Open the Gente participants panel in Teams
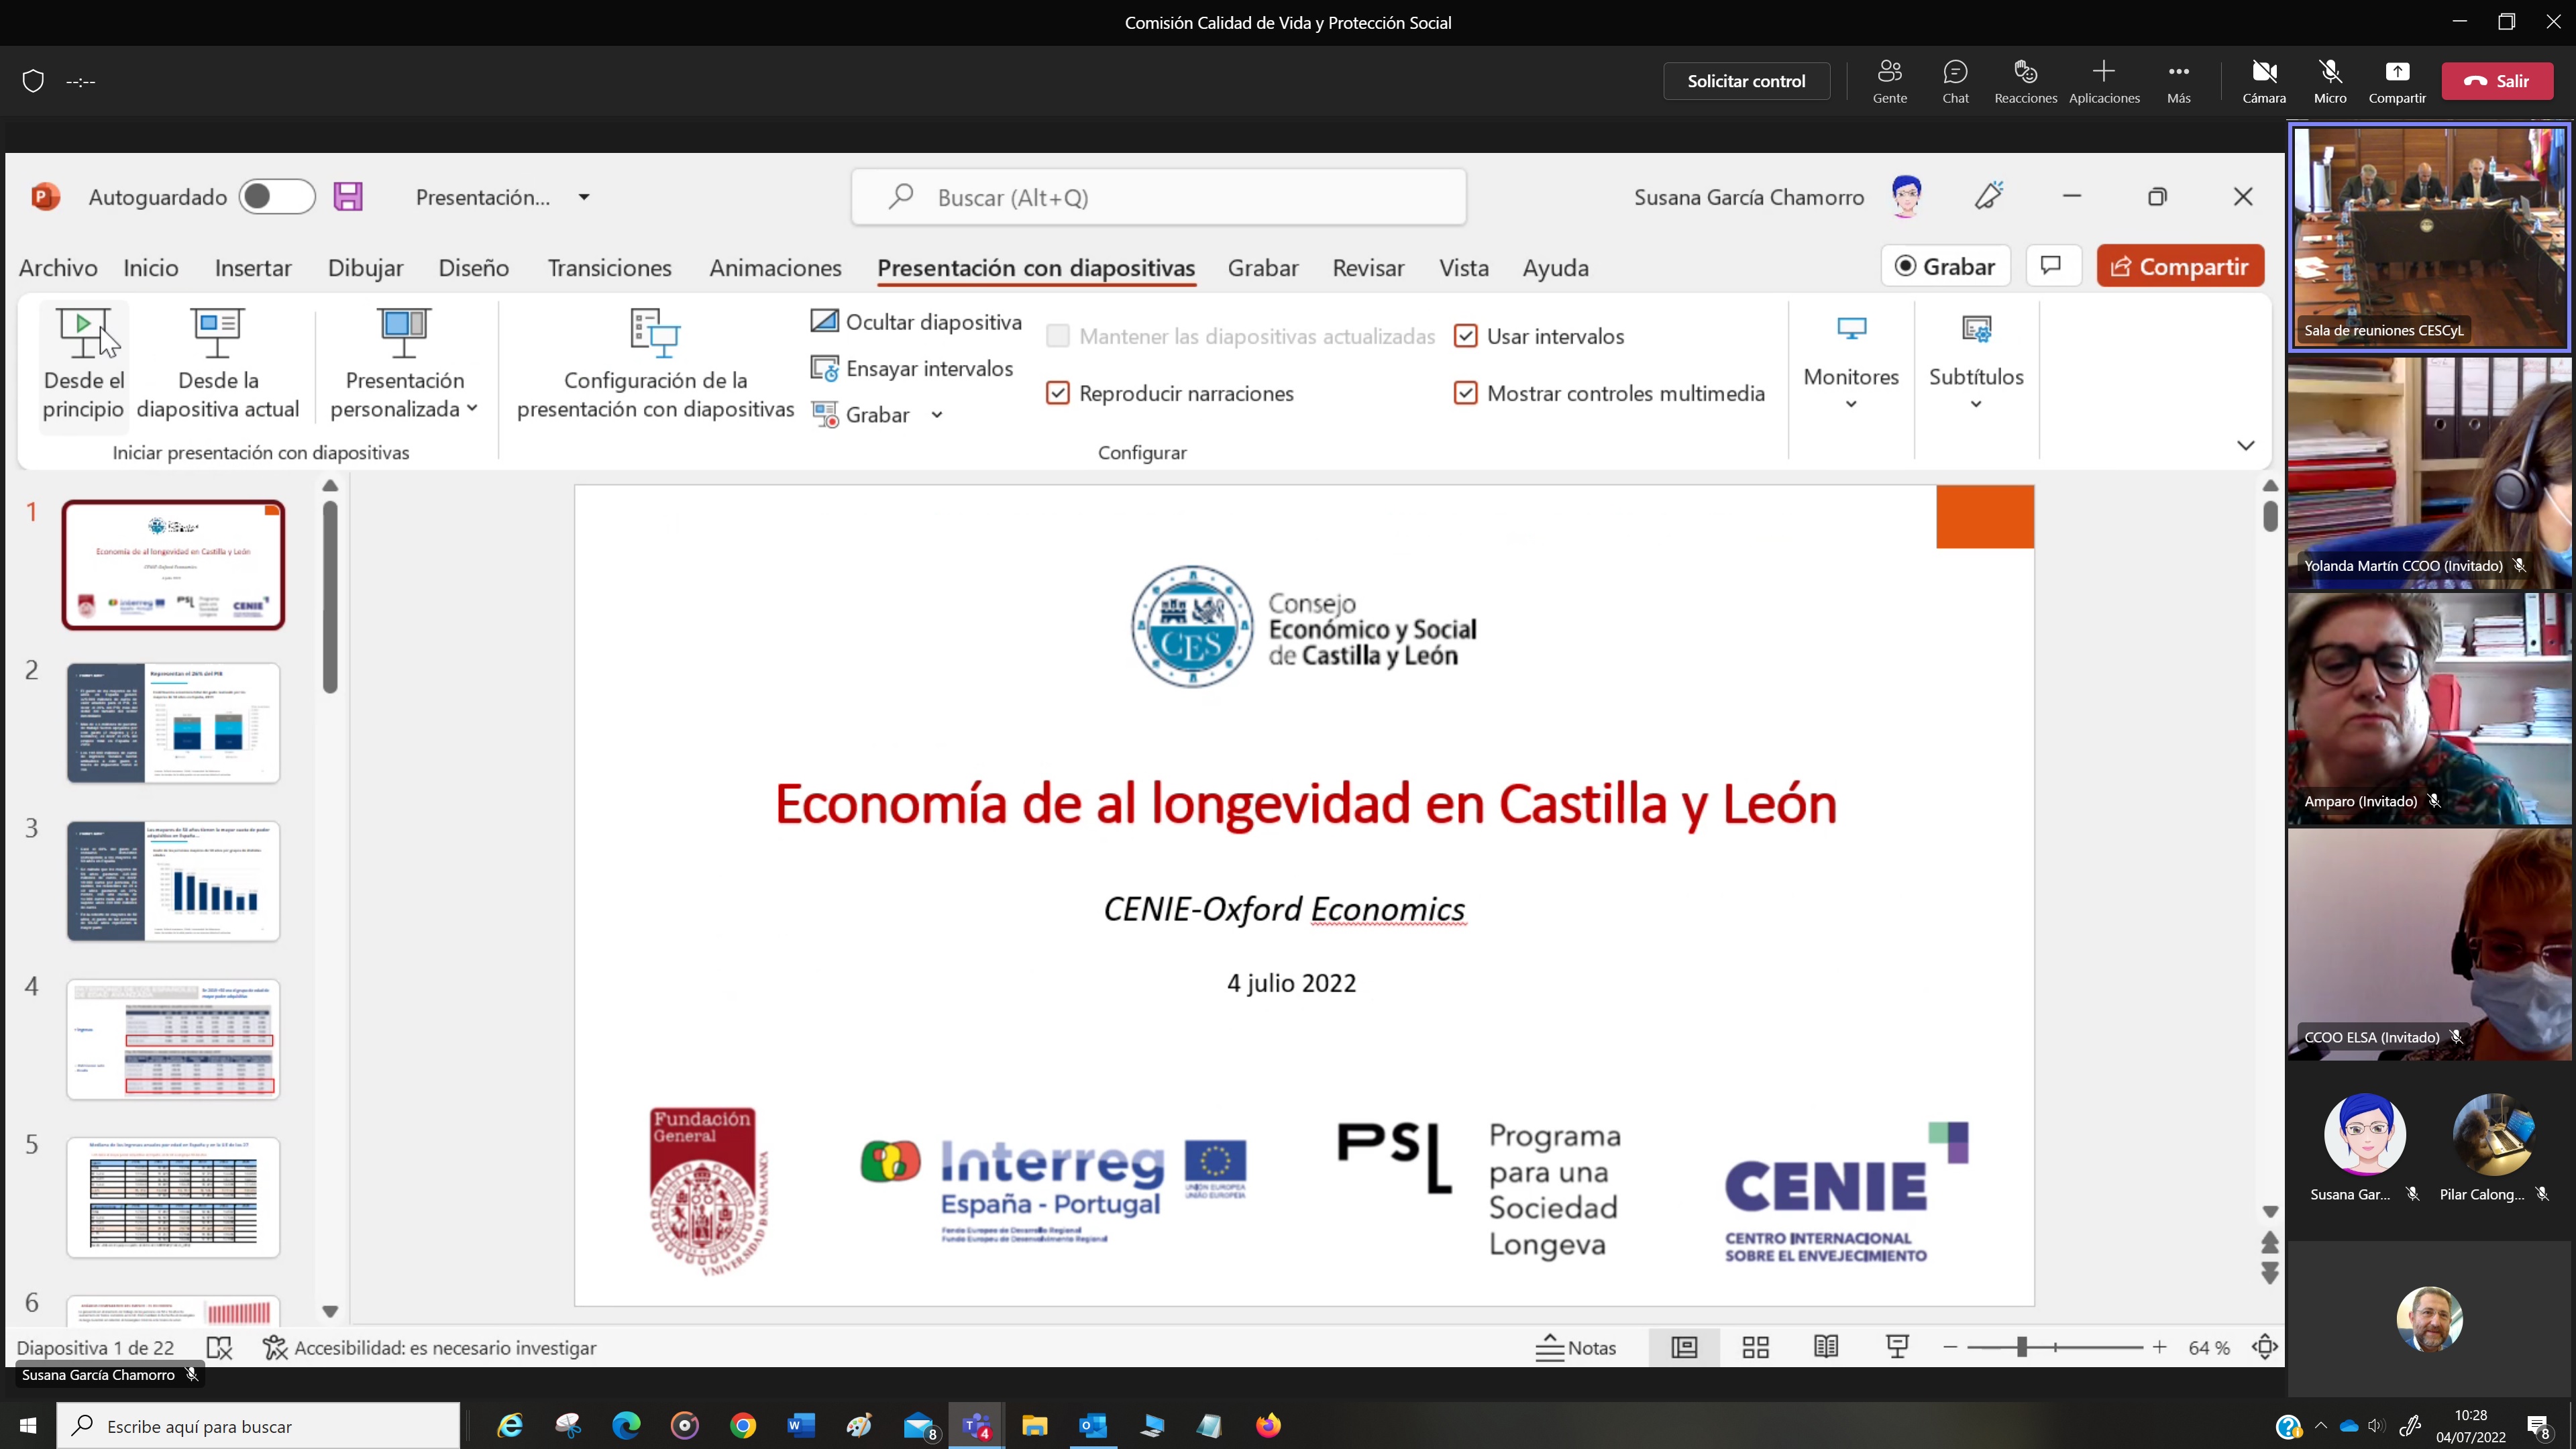 point(1889,81)
